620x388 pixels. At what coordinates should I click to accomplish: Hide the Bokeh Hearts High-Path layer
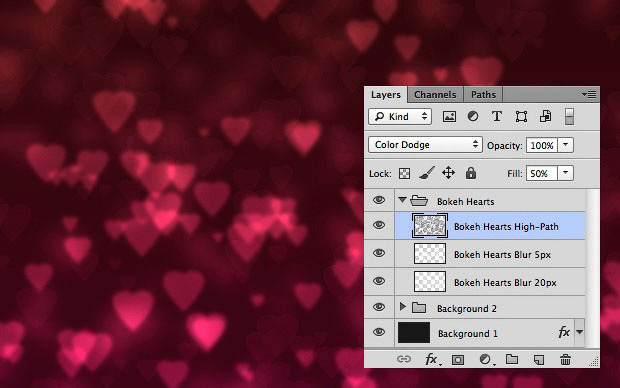[379, 225]
